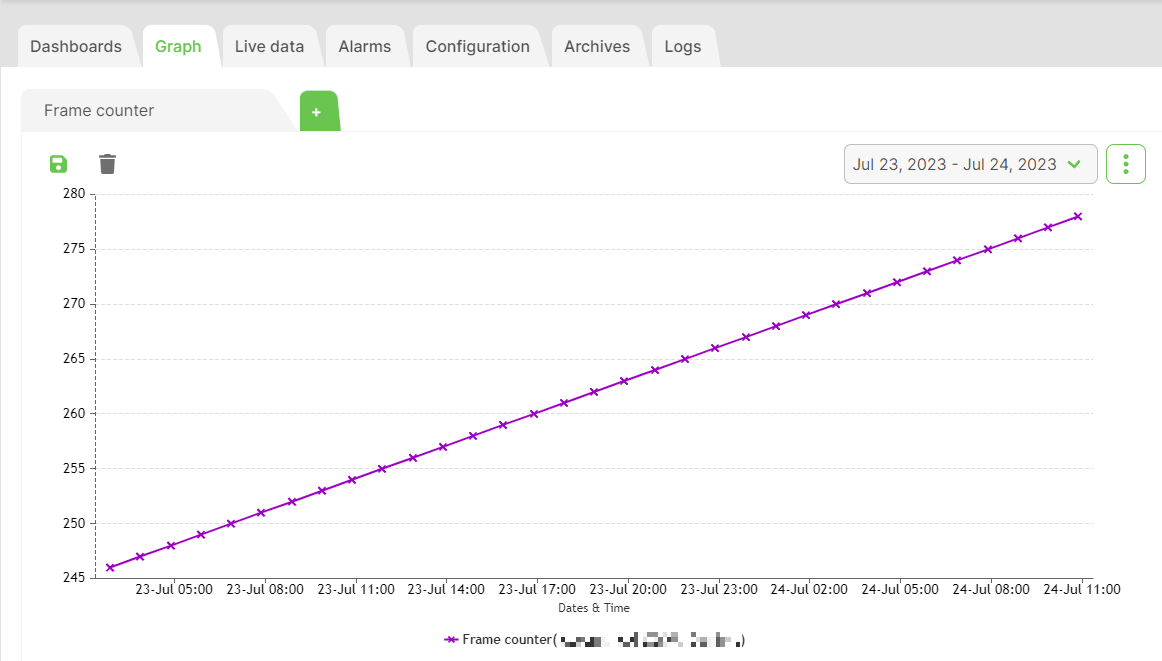View the Logs tab
The image size is (1162, 661).
683,47
